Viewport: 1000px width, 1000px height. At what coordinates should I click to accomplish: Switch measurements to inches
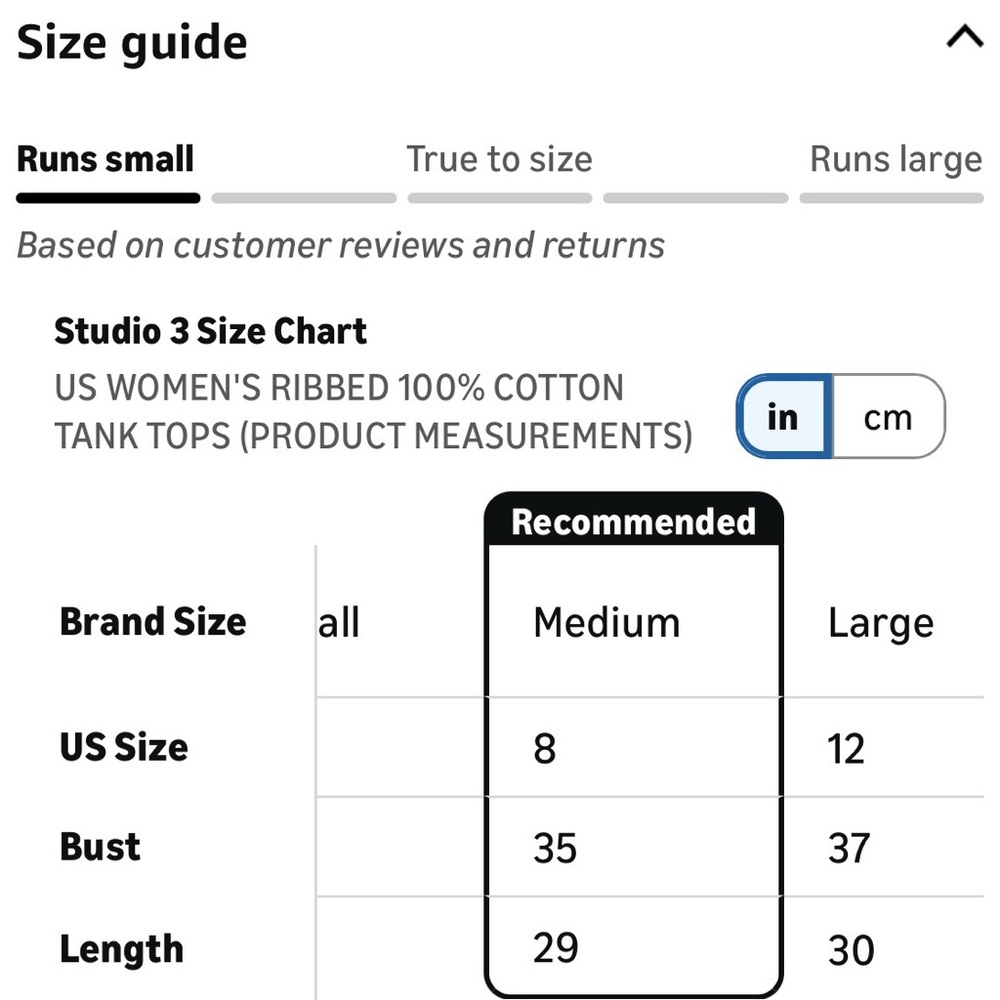(783, 416)
